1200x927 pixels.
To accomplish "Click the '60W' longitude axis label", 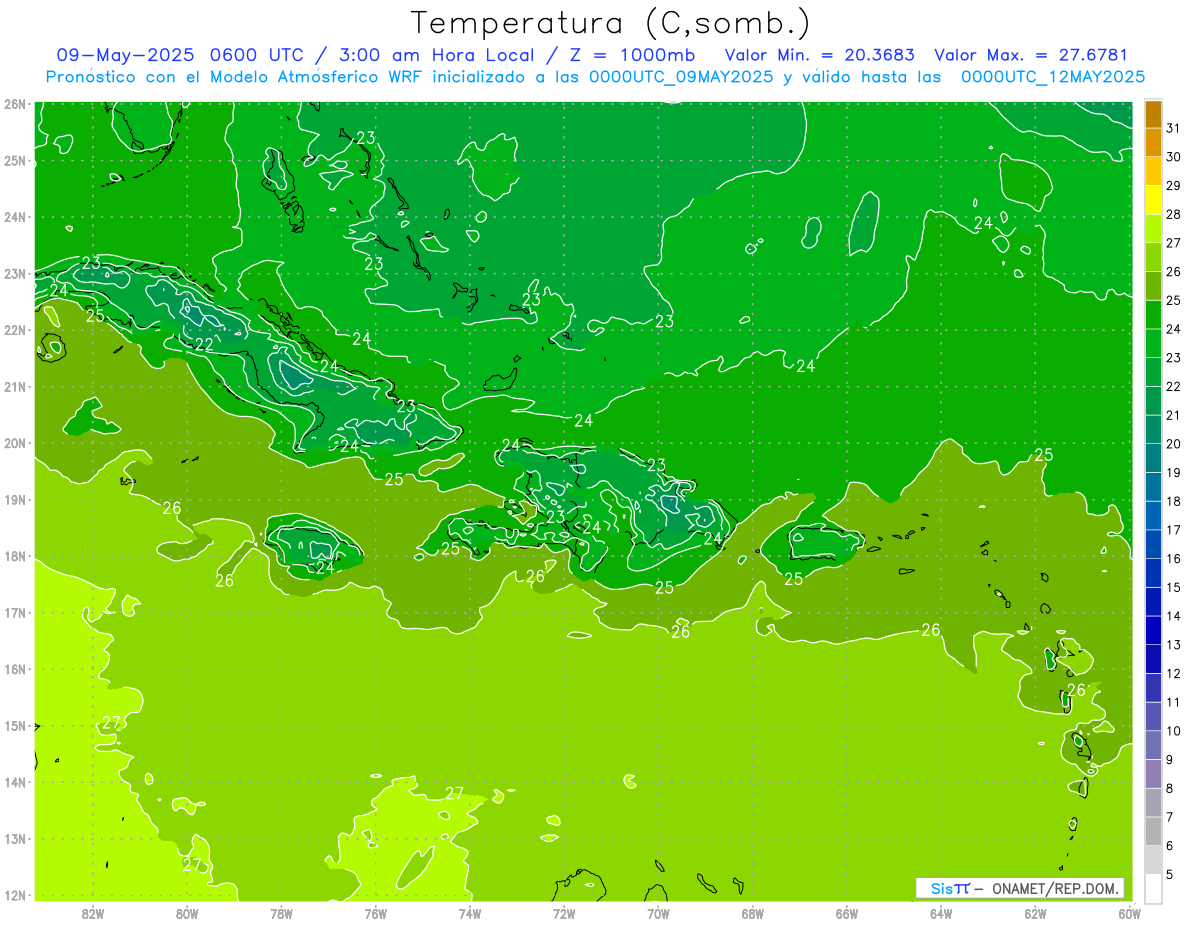I will pos(1130,913).
